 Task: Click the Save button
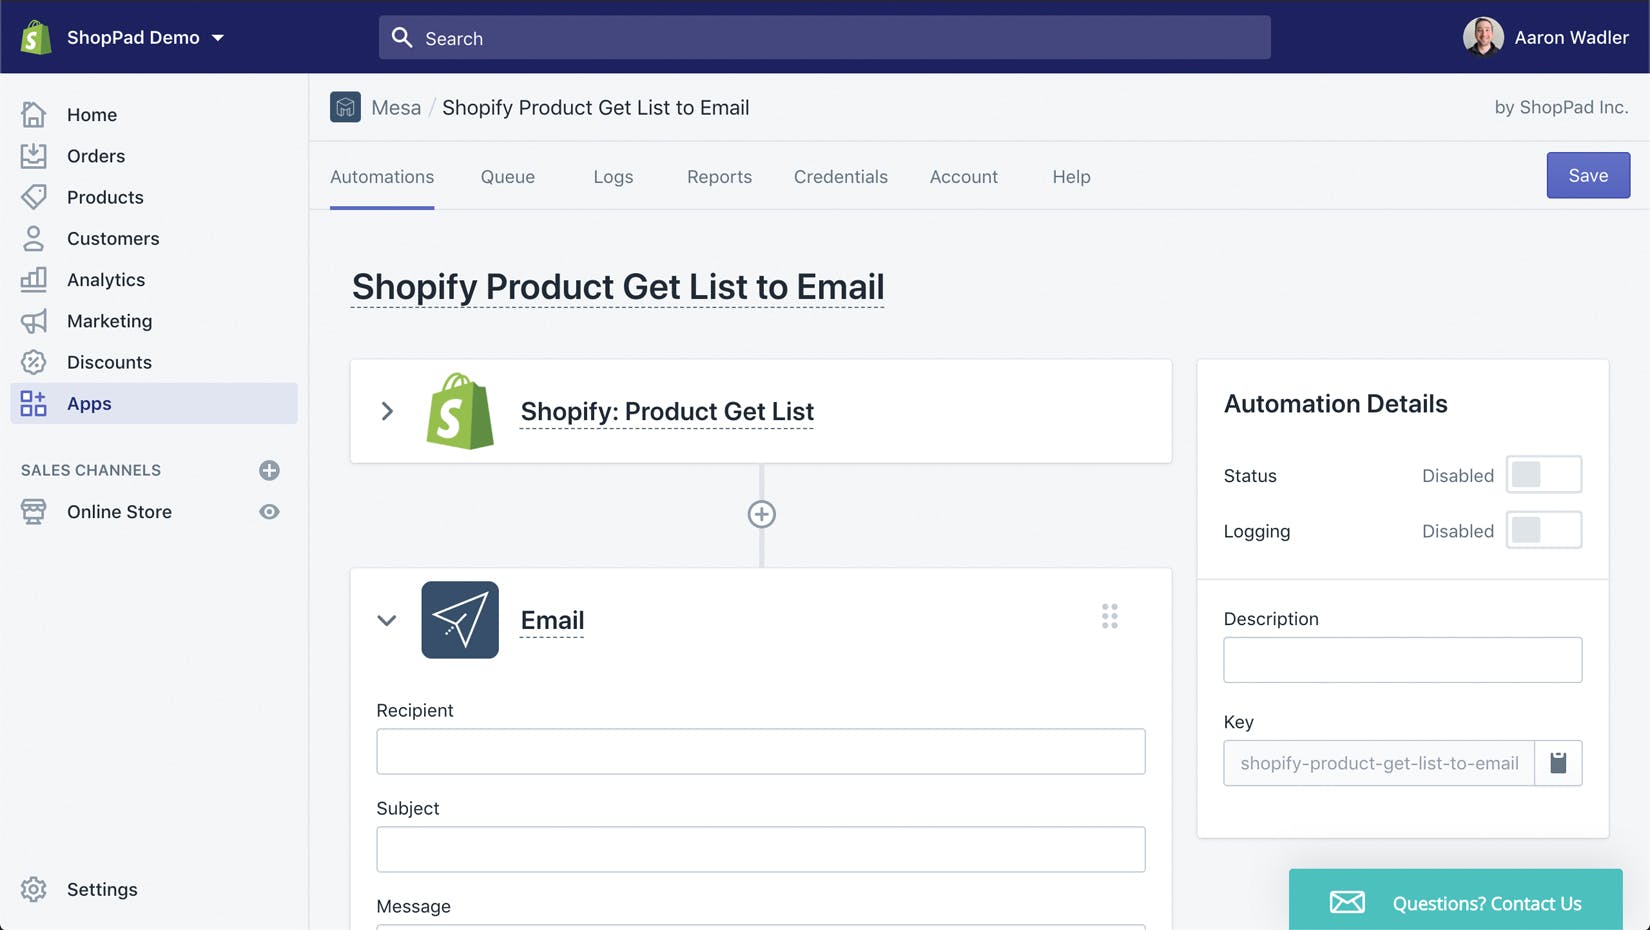pyautogui.click(x=1588, y=175)
